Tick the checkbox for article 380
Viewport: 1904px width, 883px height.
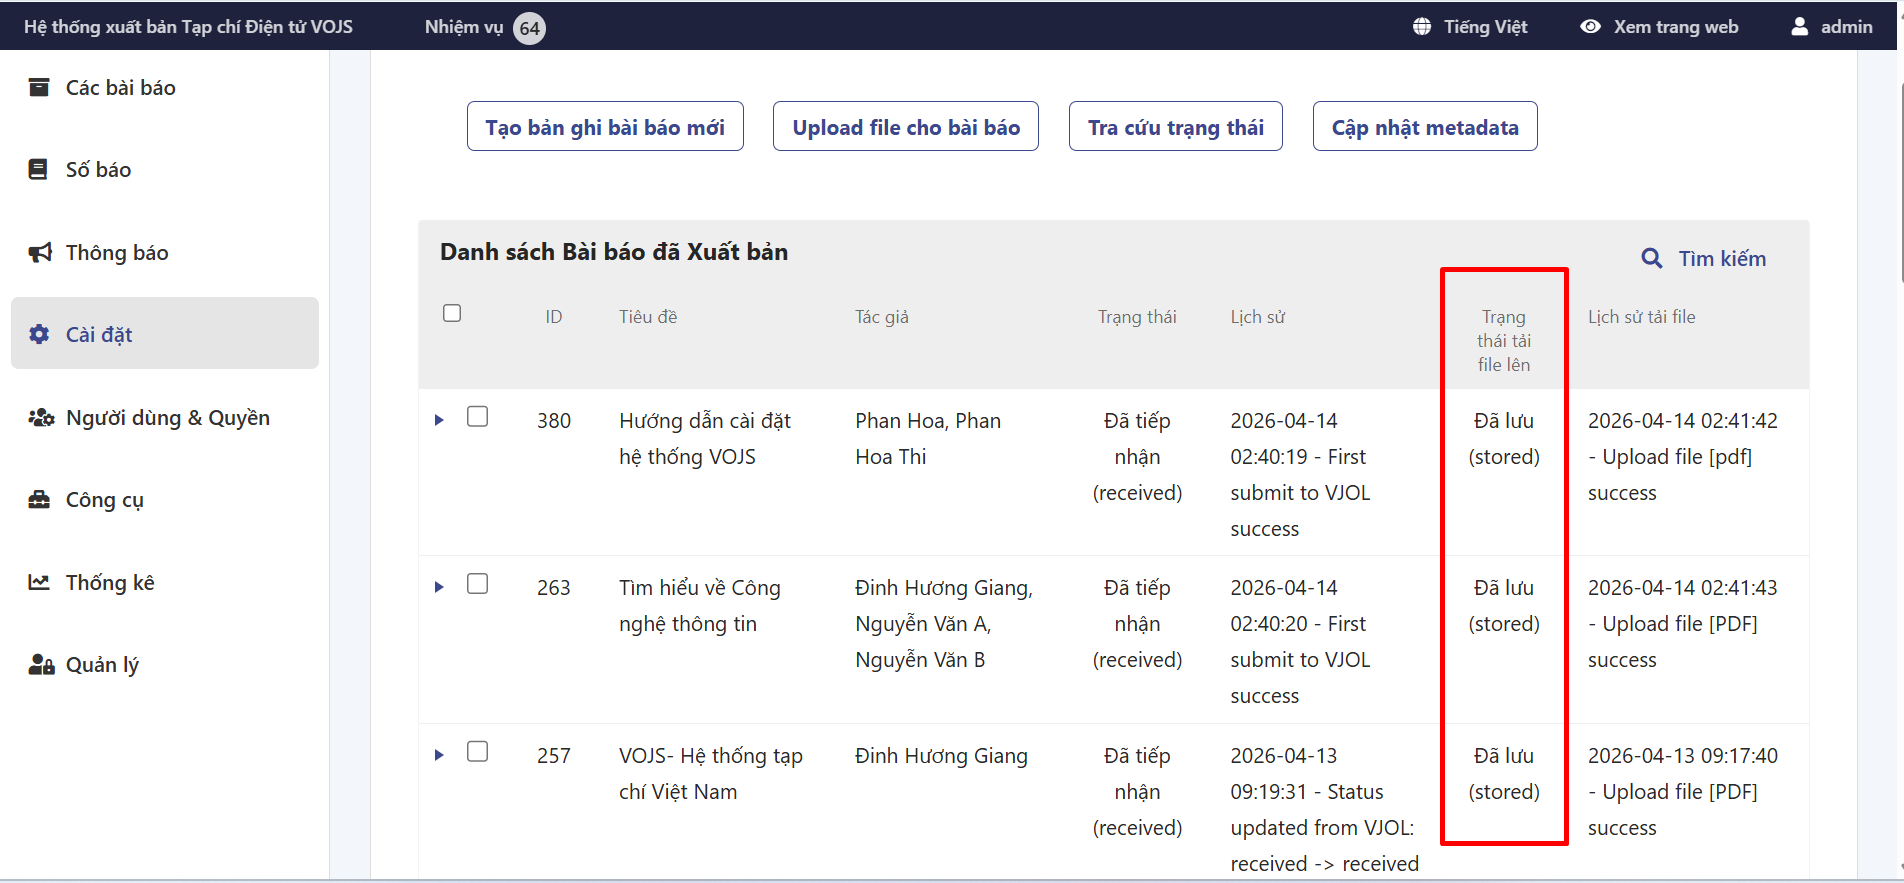[x=478, y=417]
